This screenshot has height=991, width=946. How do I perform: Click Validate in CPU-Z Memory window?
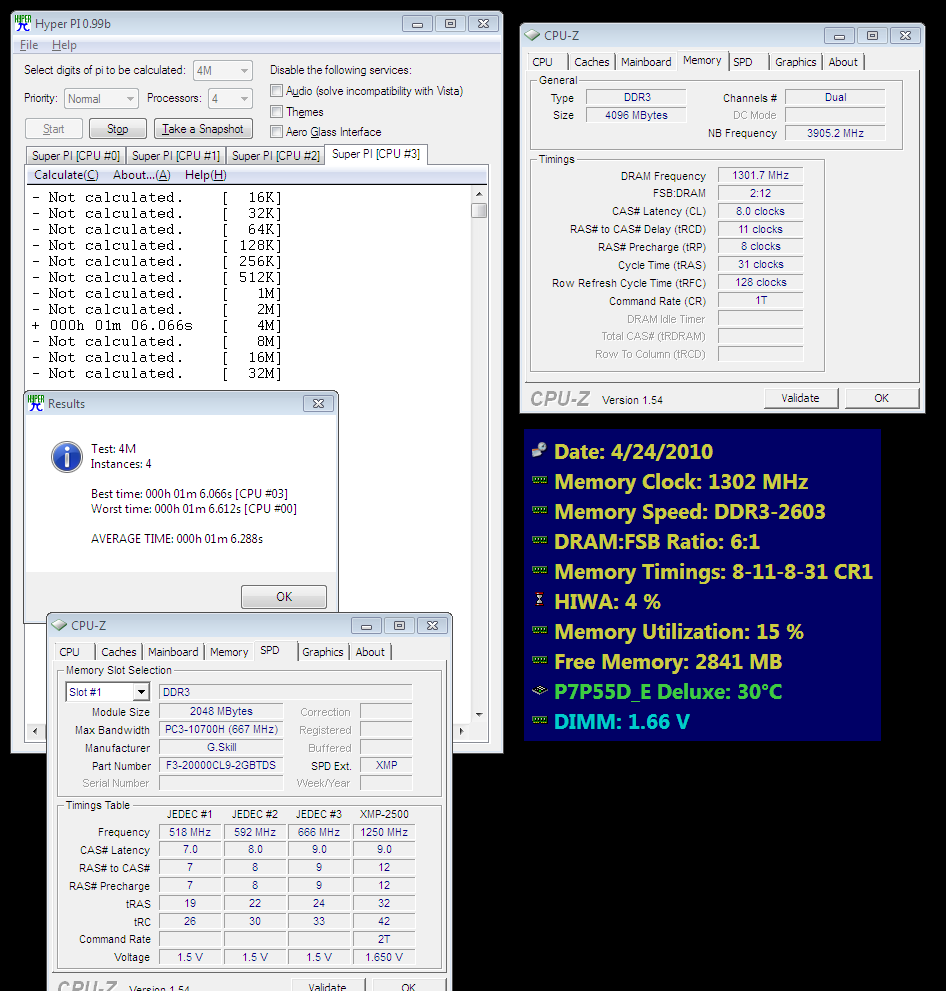tap(801, 398)
